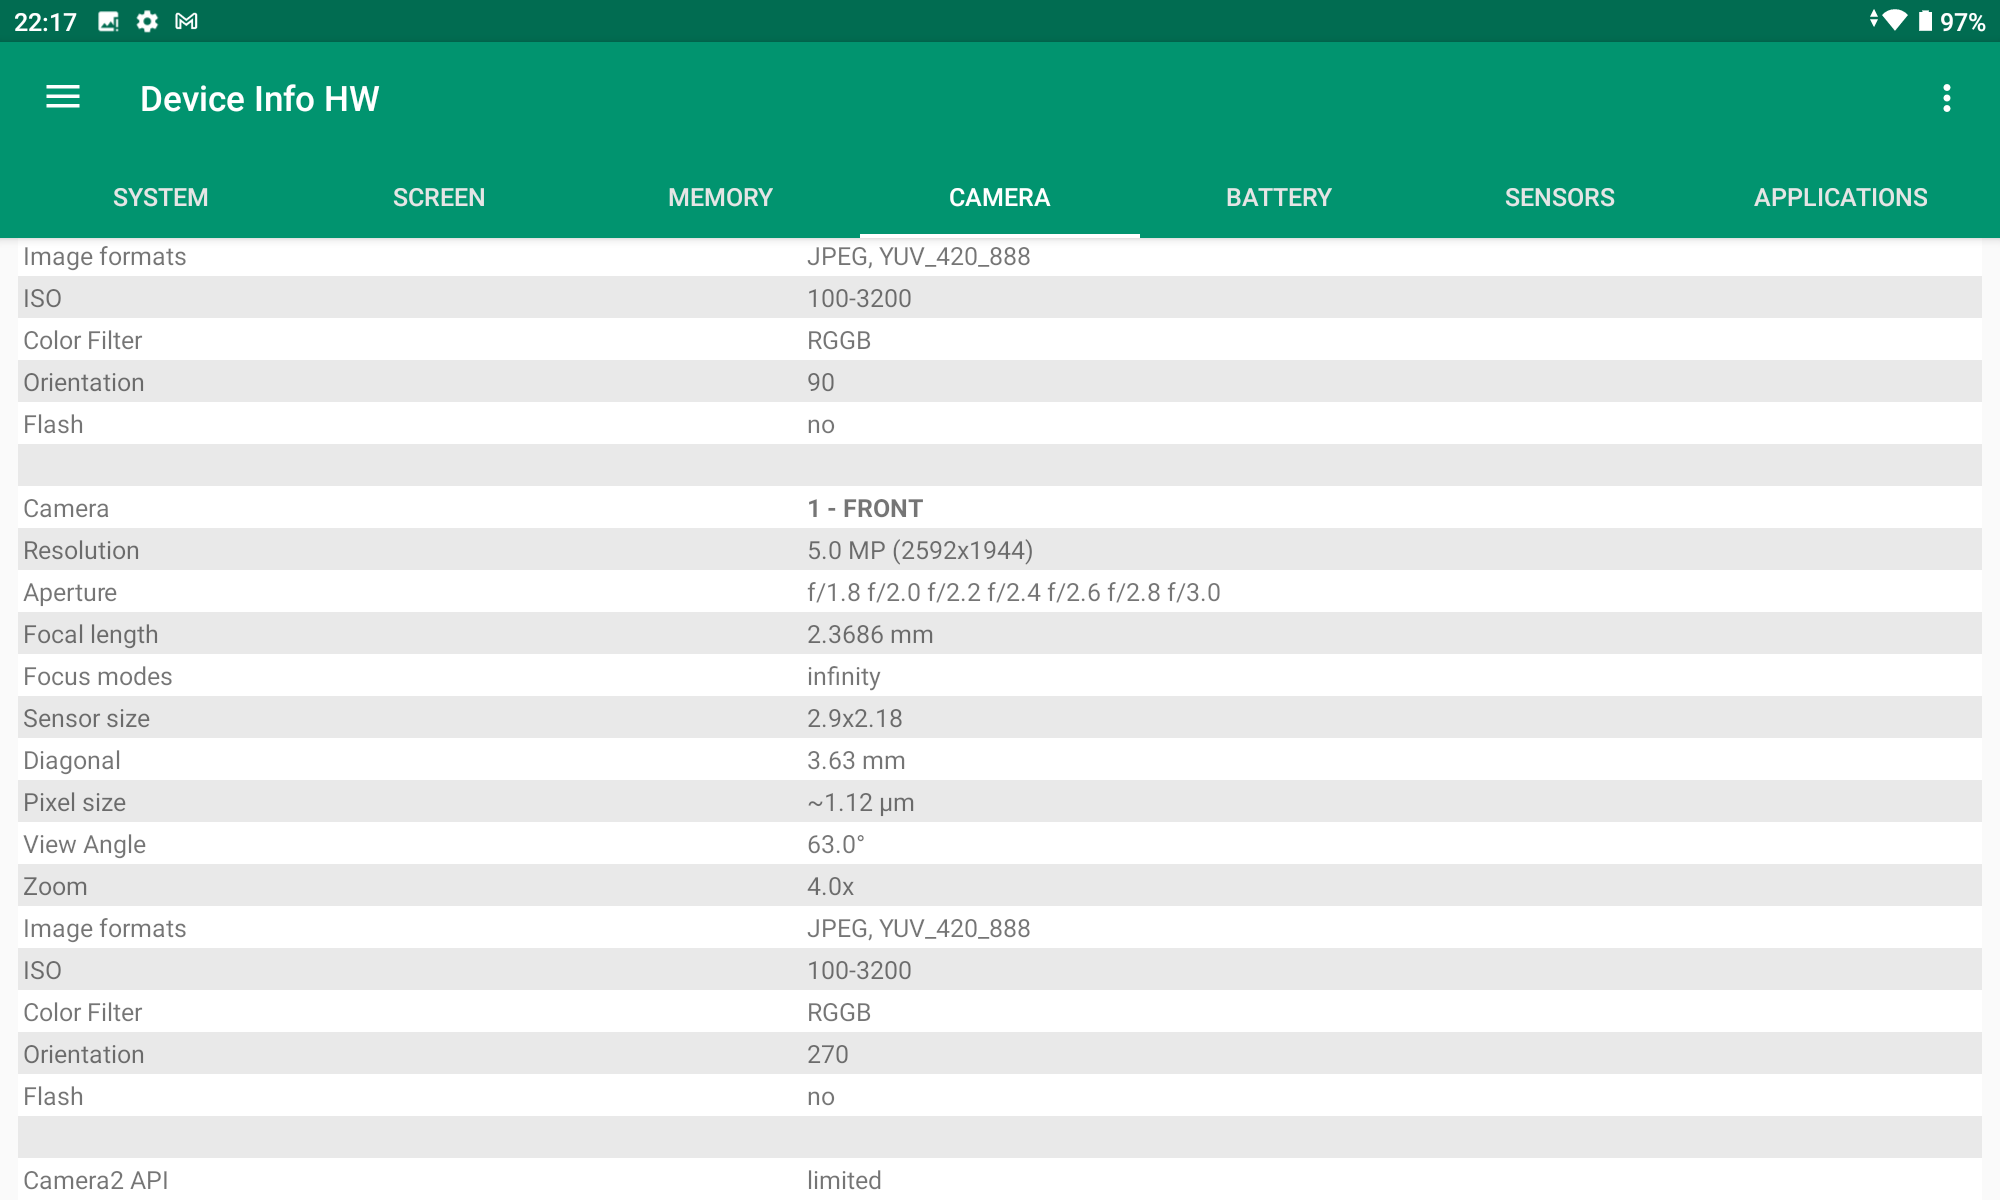The height and width of the screenshot is (1200, 2000).
Task: Tap the Wi-Fi signal icon
Action: (x=1893, y=21)
